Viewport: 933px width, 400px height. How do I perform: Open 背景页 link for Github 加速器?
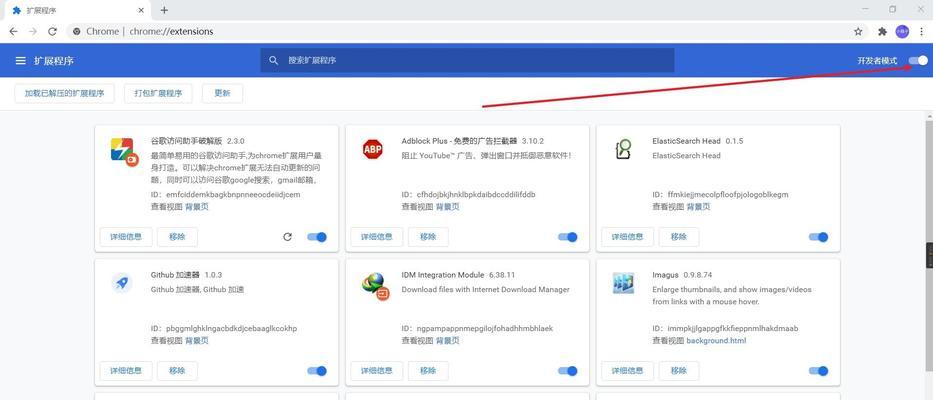(197, 341)
